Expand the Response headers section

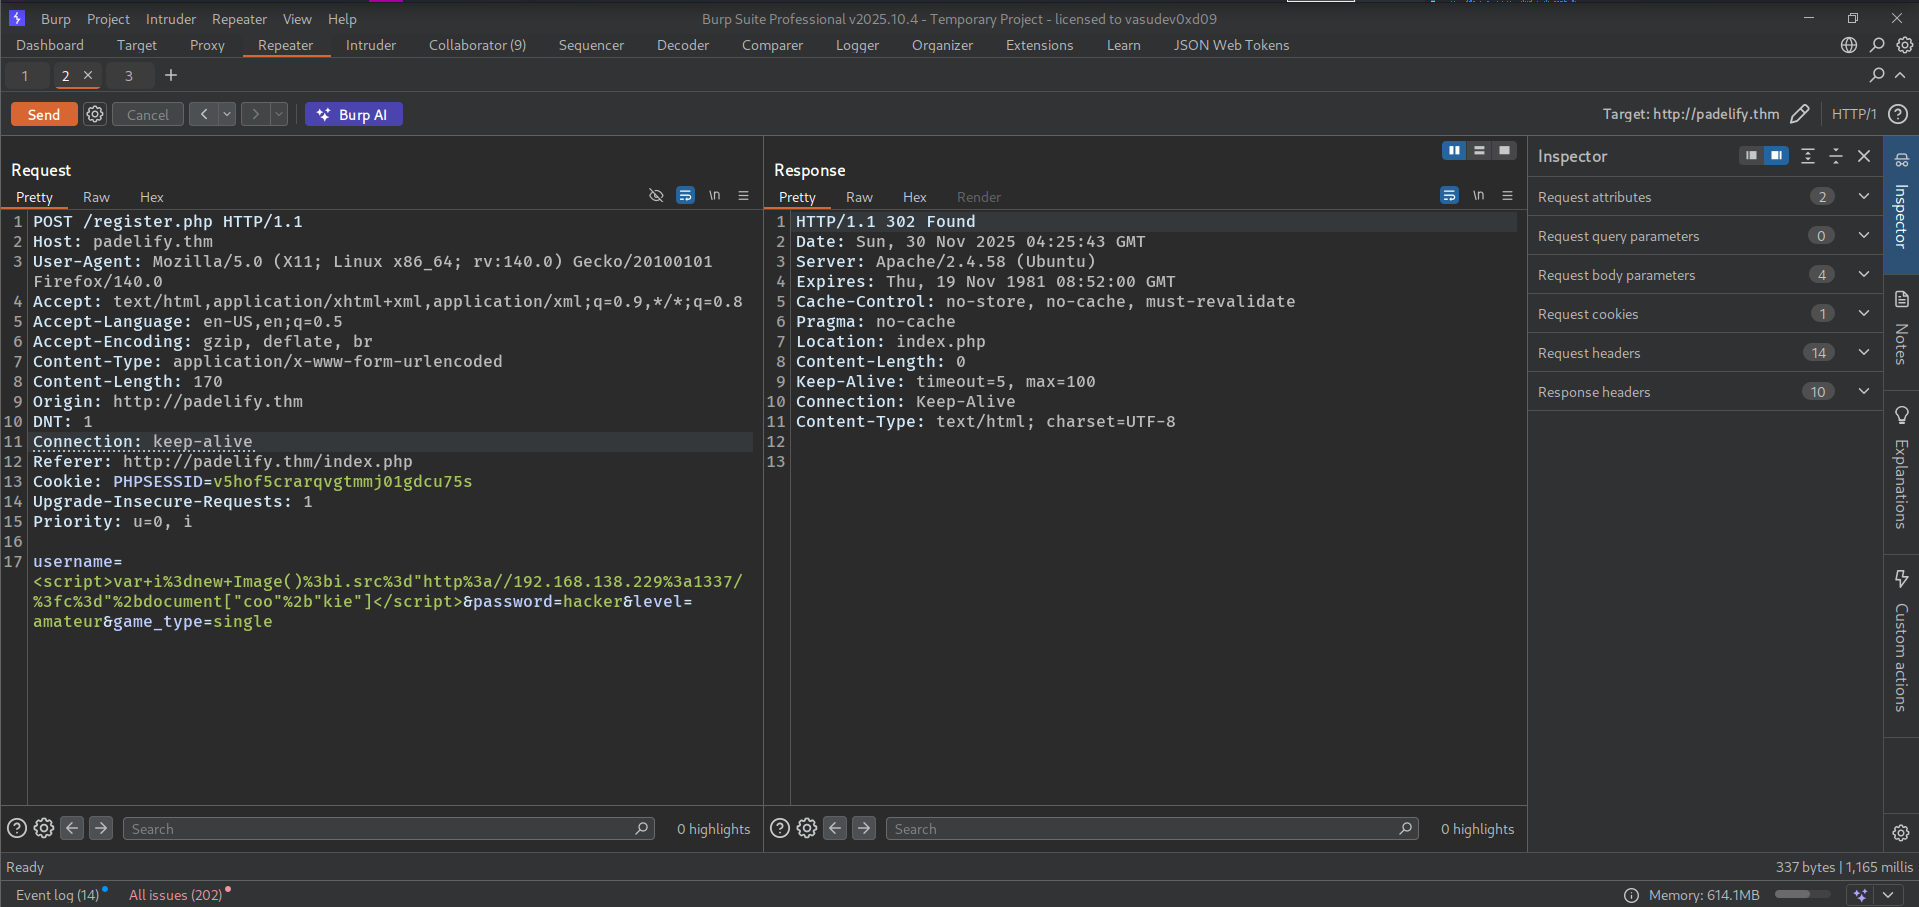(x=1863, y=391)
